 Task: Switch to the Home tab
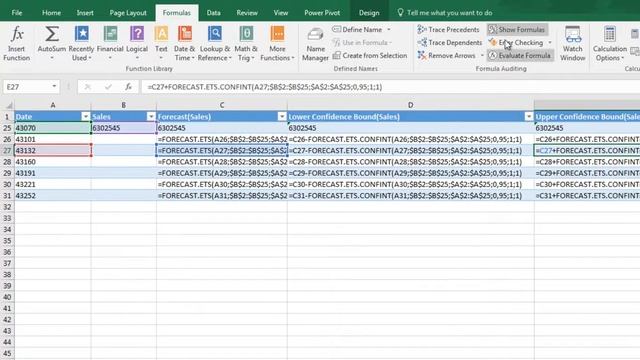(x=51, y=13)
